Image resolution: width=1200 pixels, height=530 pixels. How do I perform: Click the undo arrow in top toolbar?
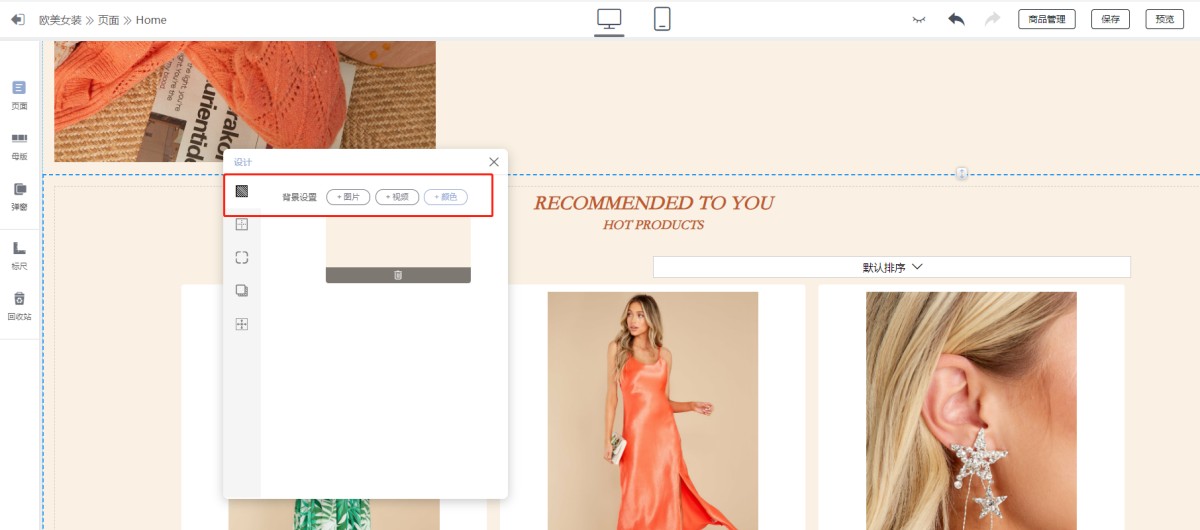tap(956, 19)
